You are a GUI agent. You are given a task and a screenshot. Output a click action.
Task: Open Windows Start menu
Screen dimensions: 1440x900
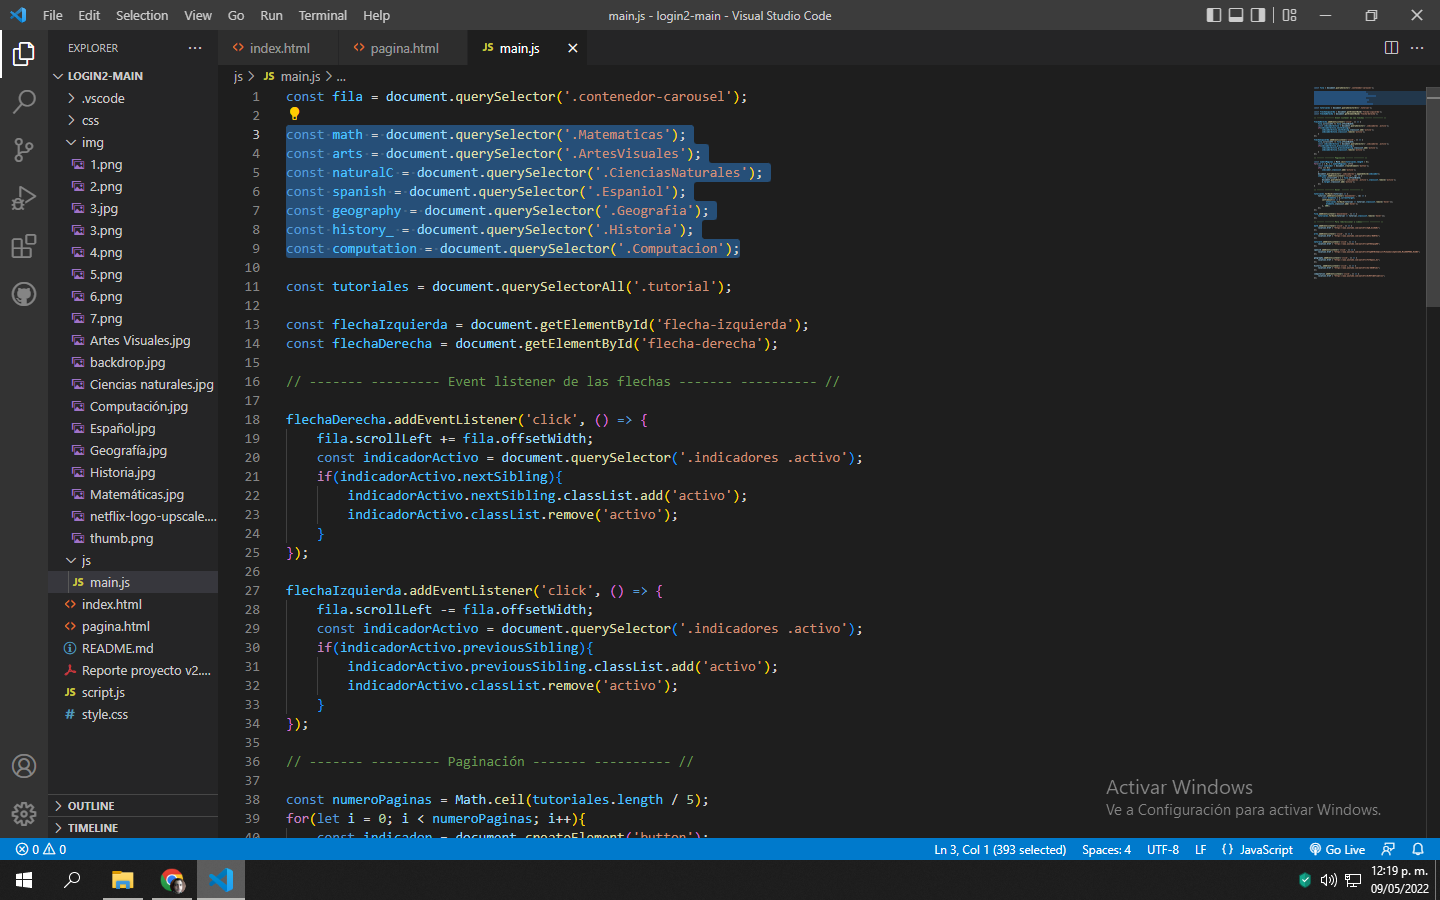[x=24, y=880]
